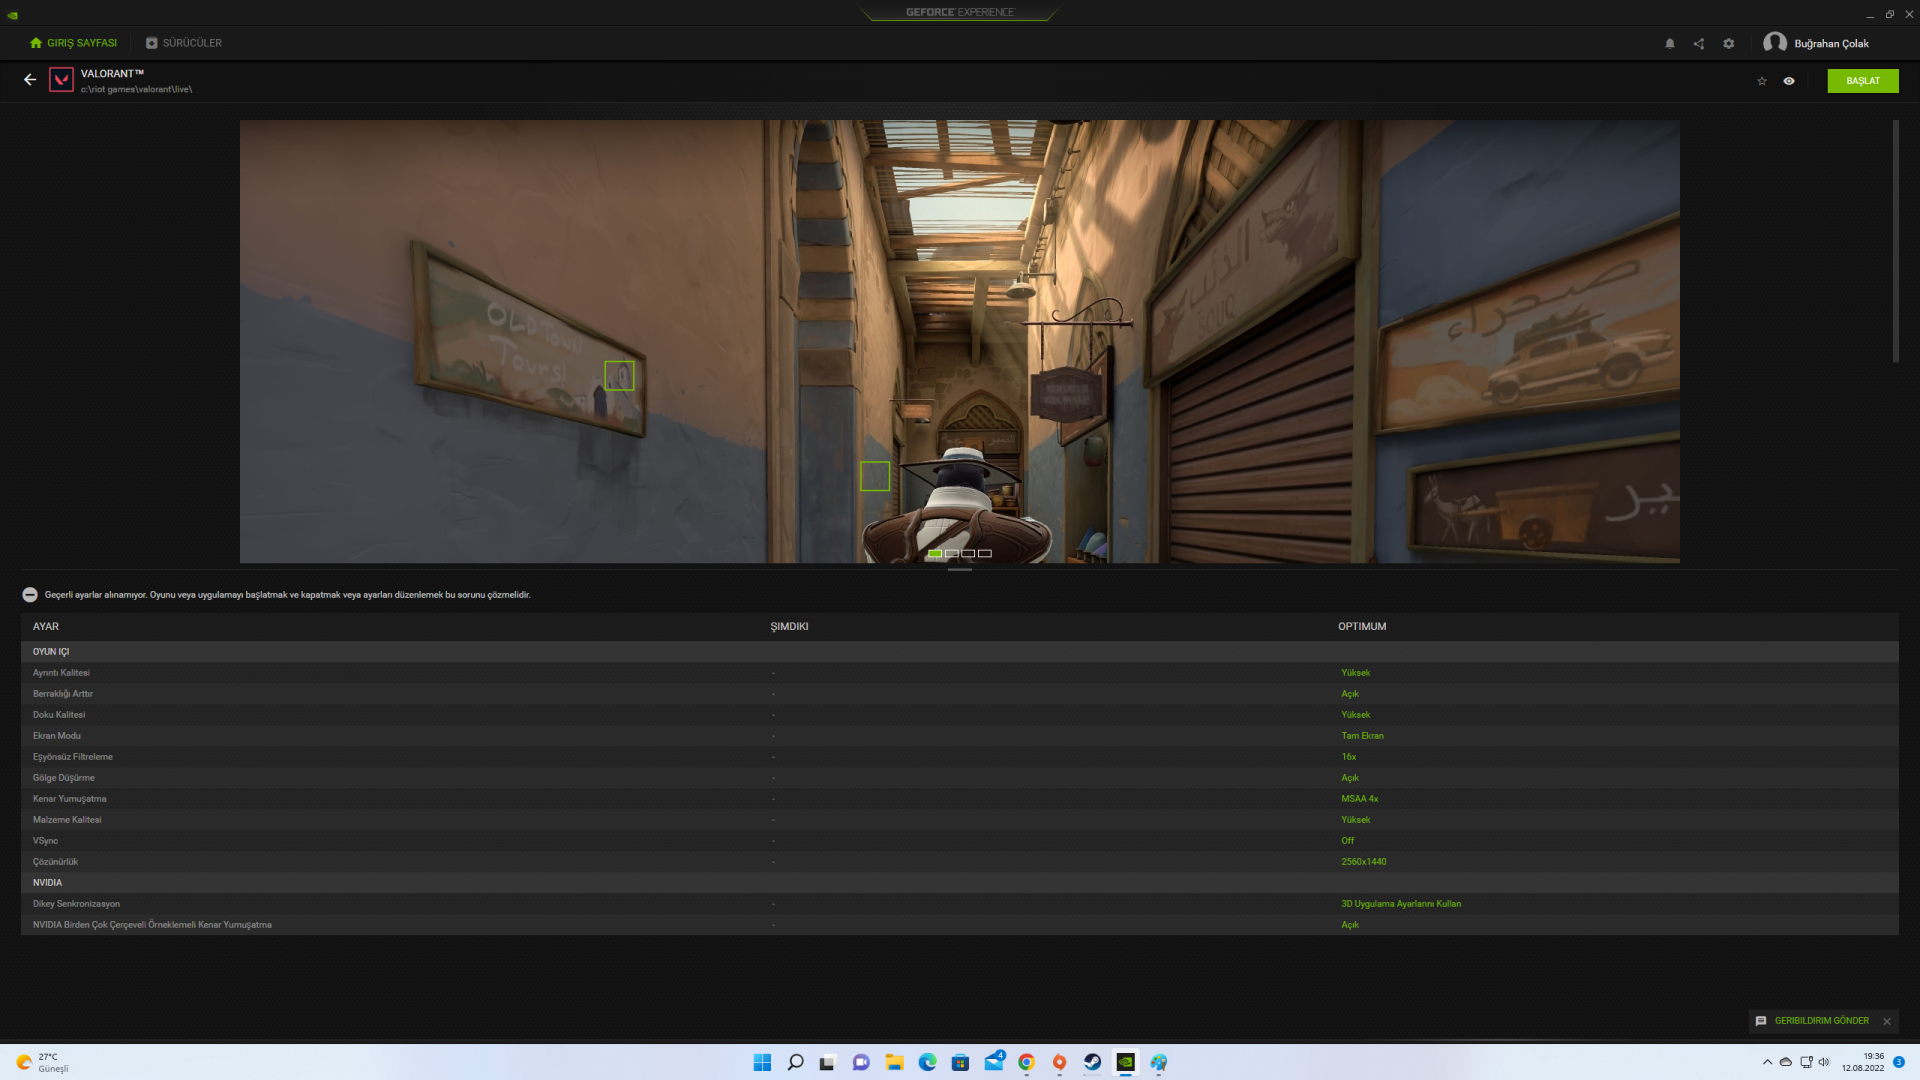Dismiss the feedback bar with X
Image resolution: width=1920 pixels, height=1080 pixels.
pyautogui.click(x=1887, y=1021)
